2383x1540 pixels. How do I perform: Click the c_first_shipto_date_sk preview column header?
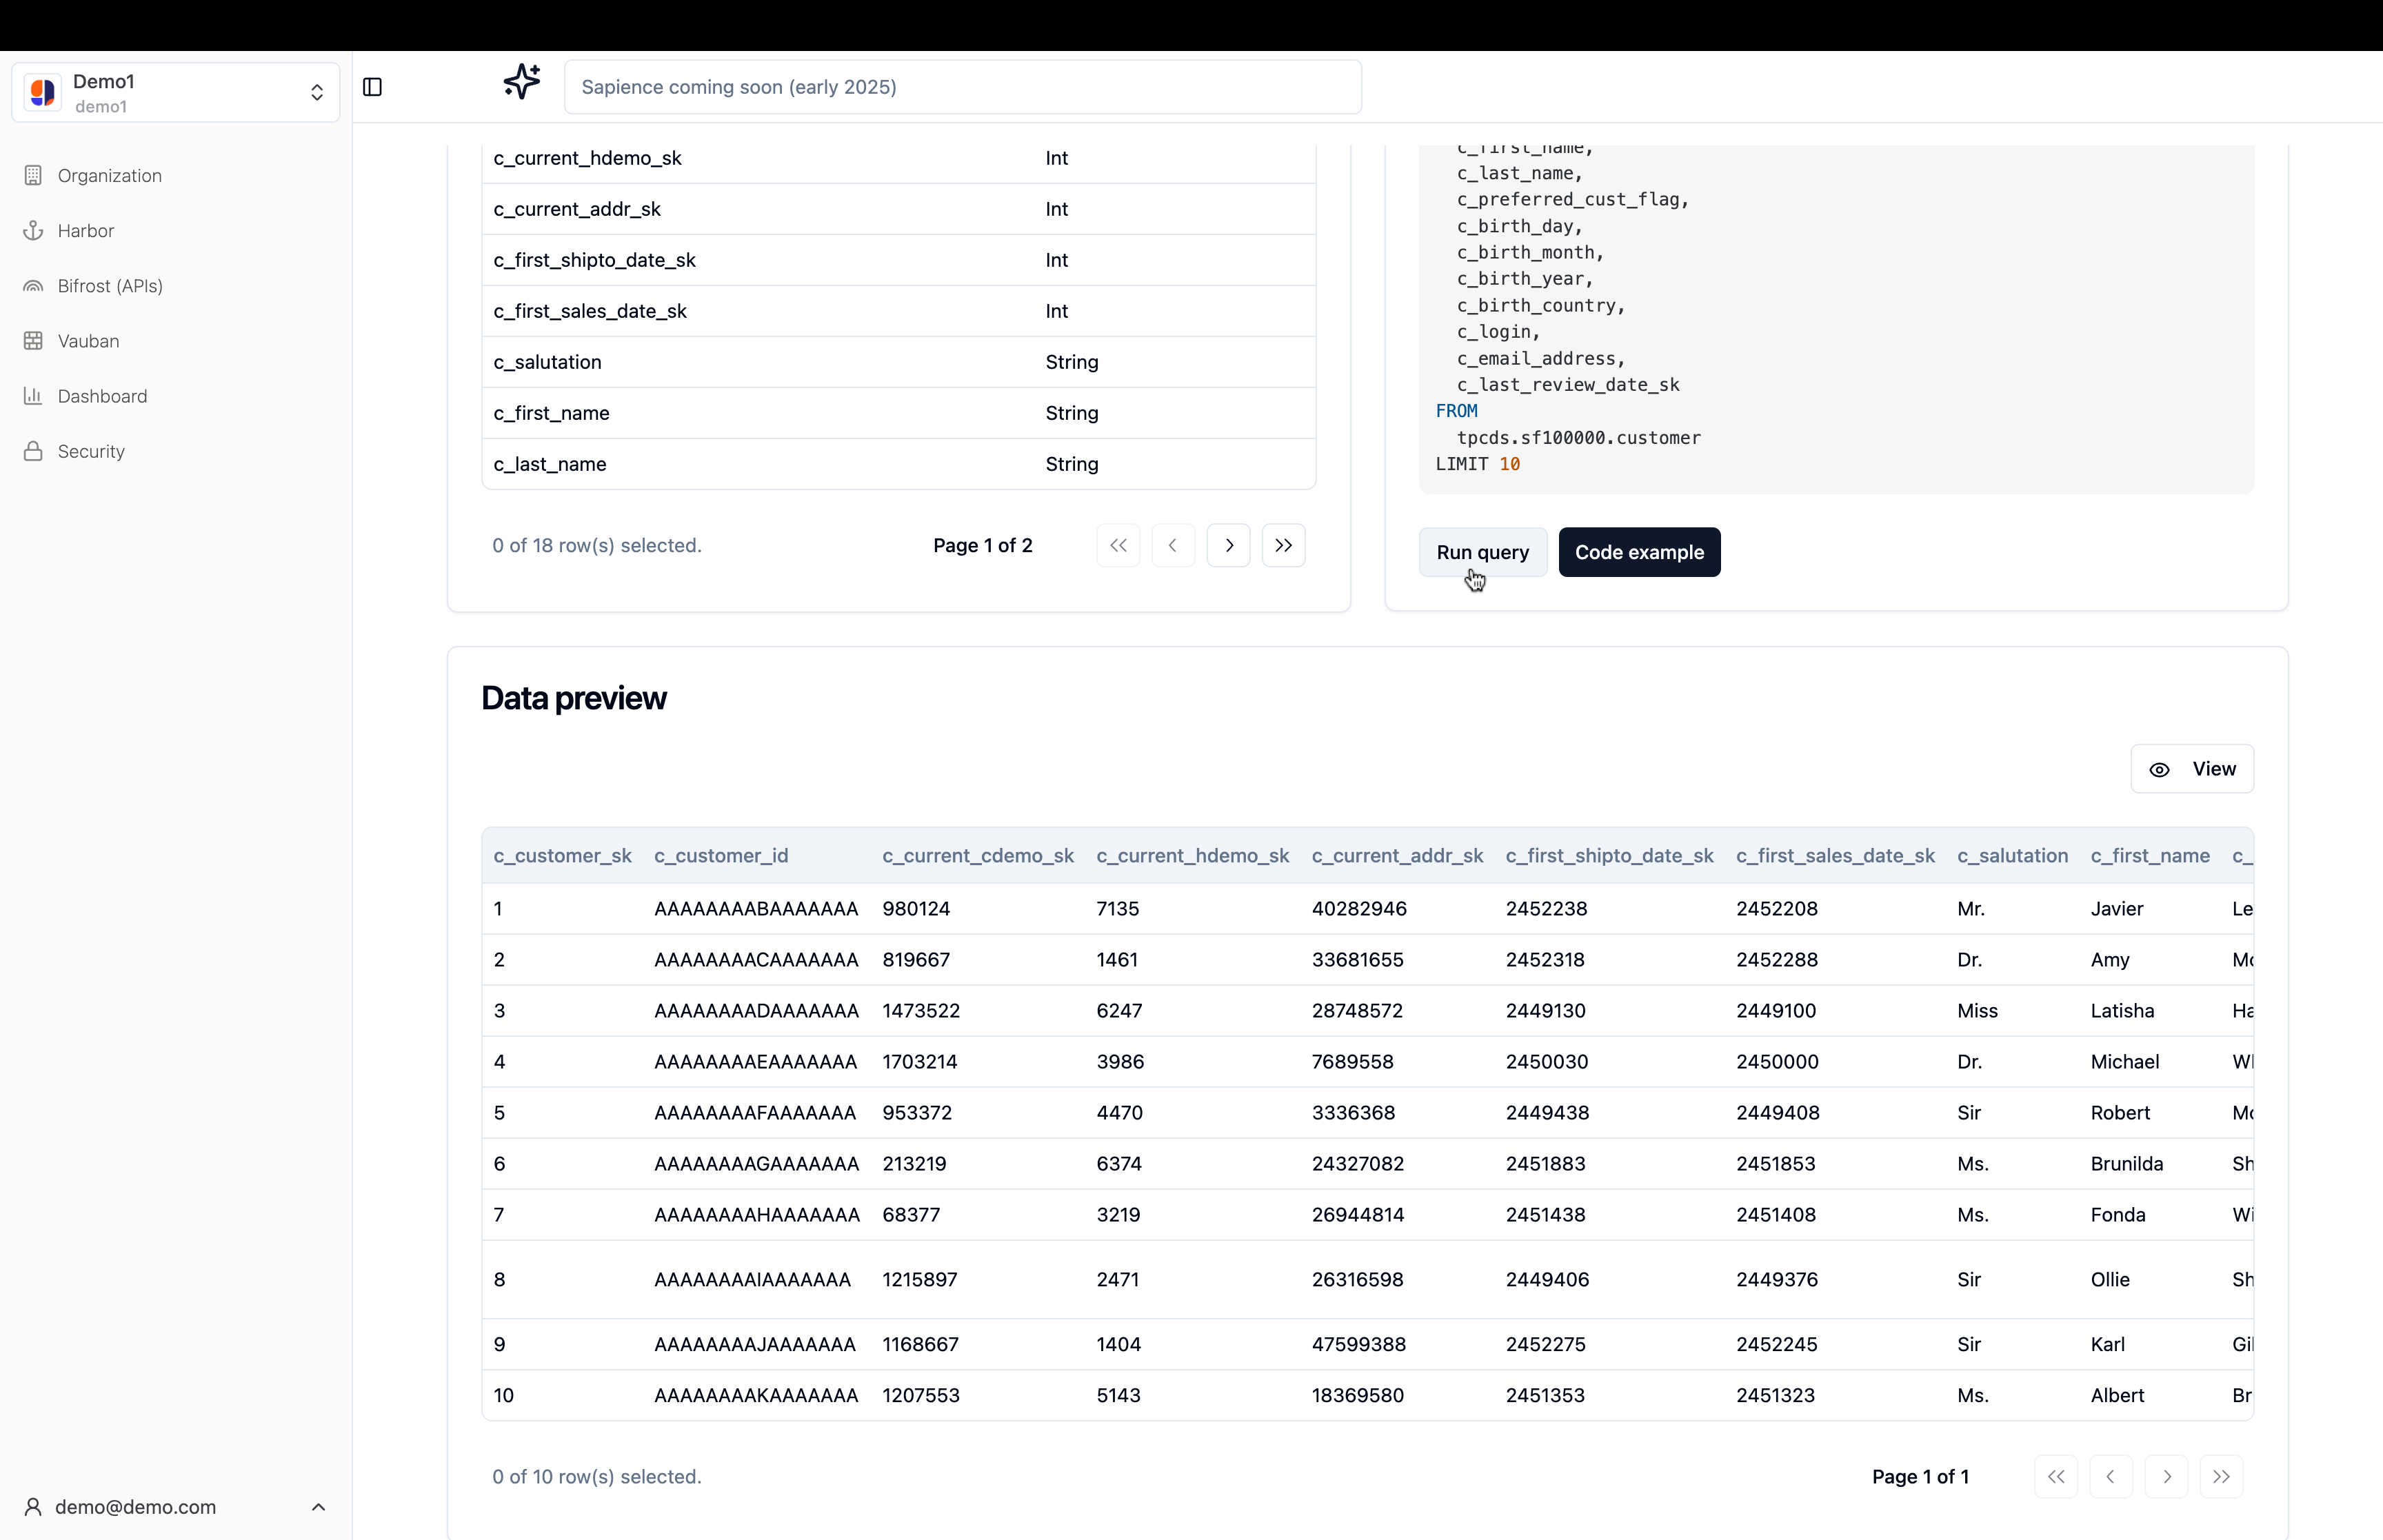[x=1609, y=855]
